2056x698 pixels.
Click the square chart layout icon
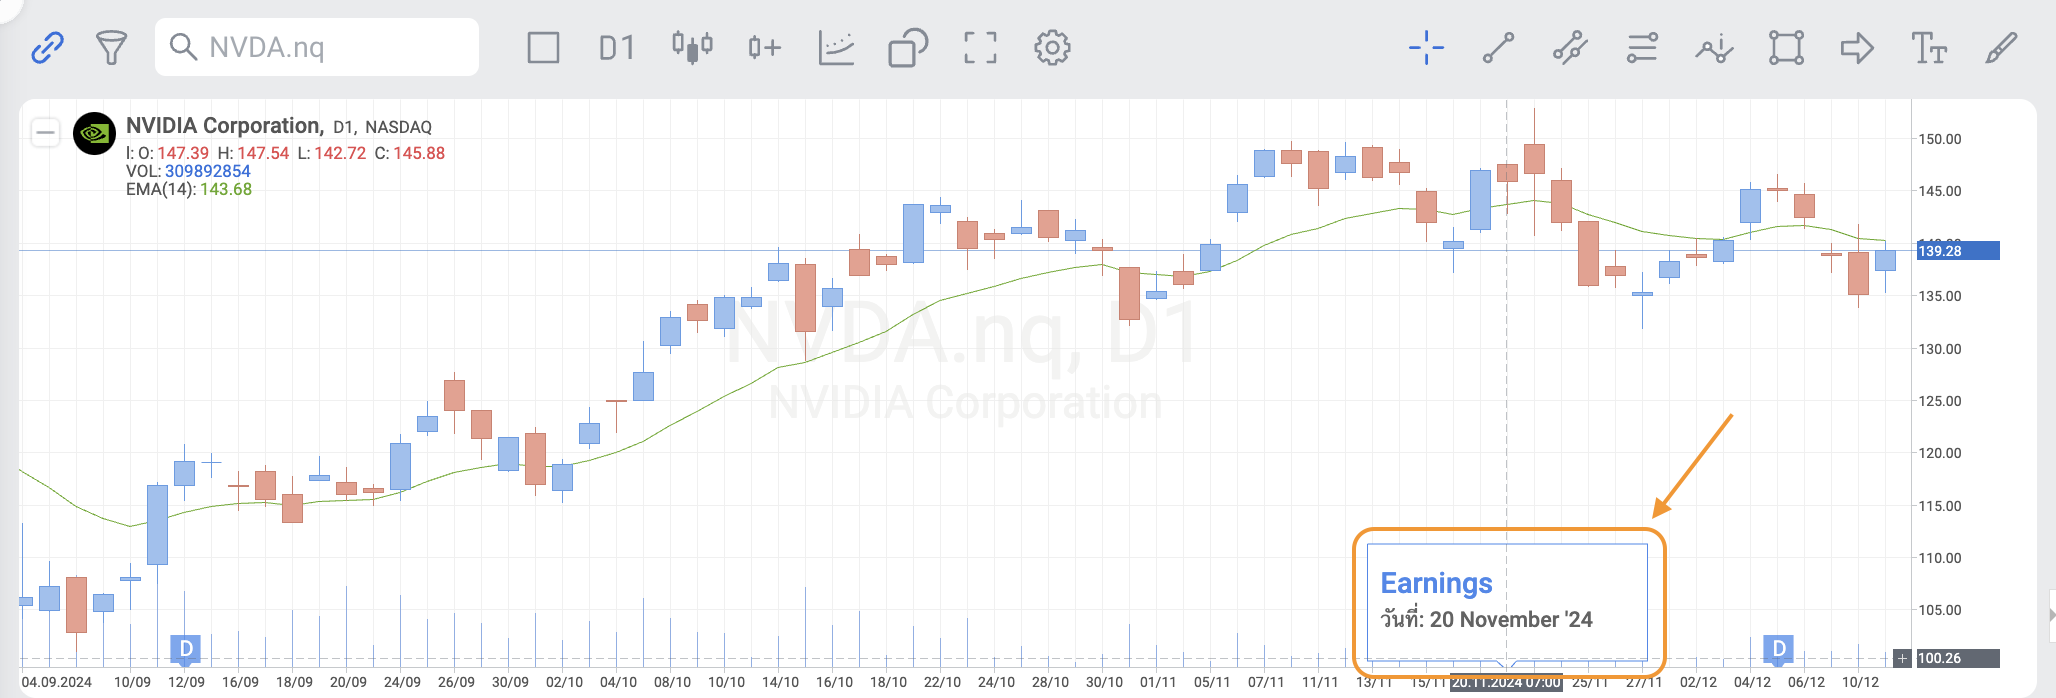[543, 47]
